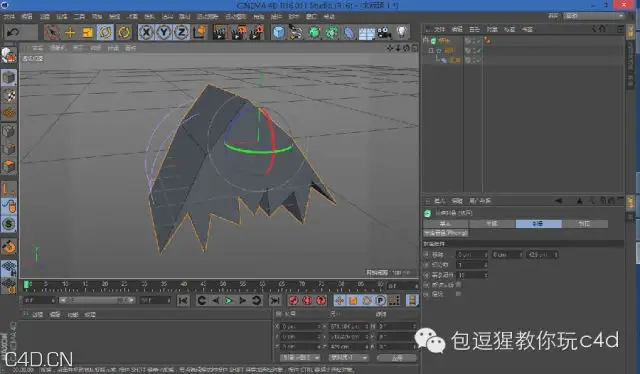Add a Cube primitive from the toolbar

click(279, 32)
